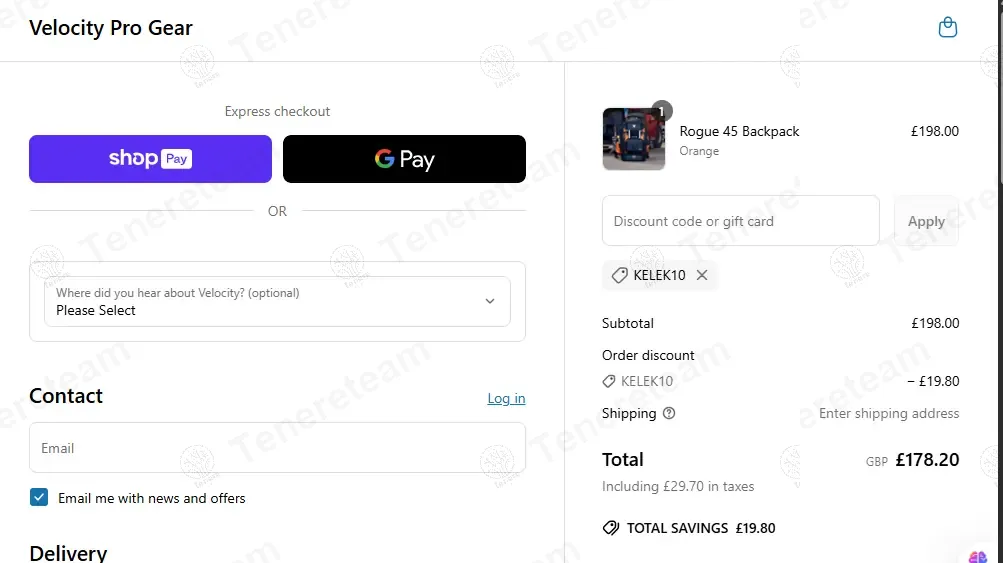This screenshot has width=1003, height=563.
Task: Click the item quantity badge on thumbnail
Action: click(x=661, y=111)
